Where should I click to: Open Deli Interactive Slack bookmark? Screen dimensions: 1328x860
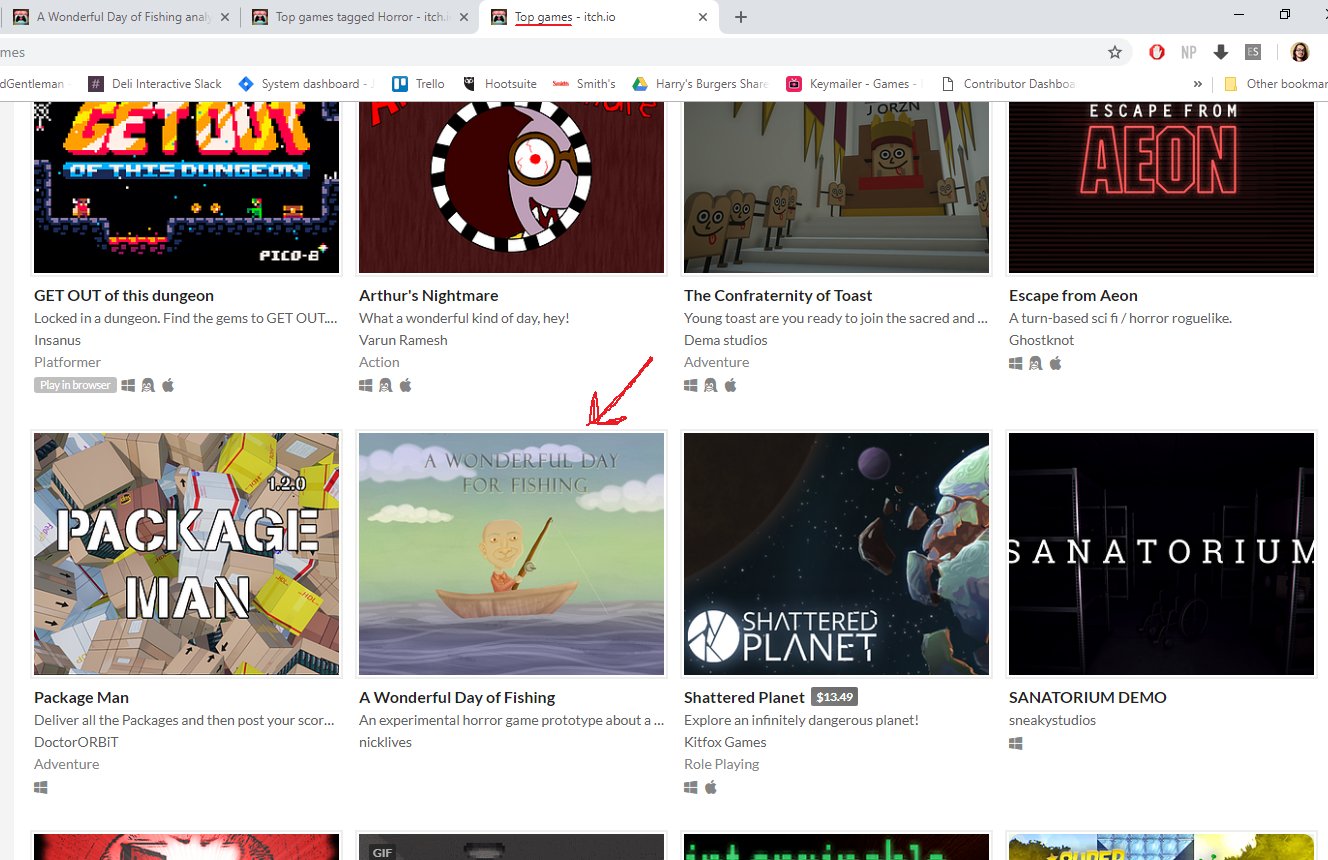(x=155, y=84)
